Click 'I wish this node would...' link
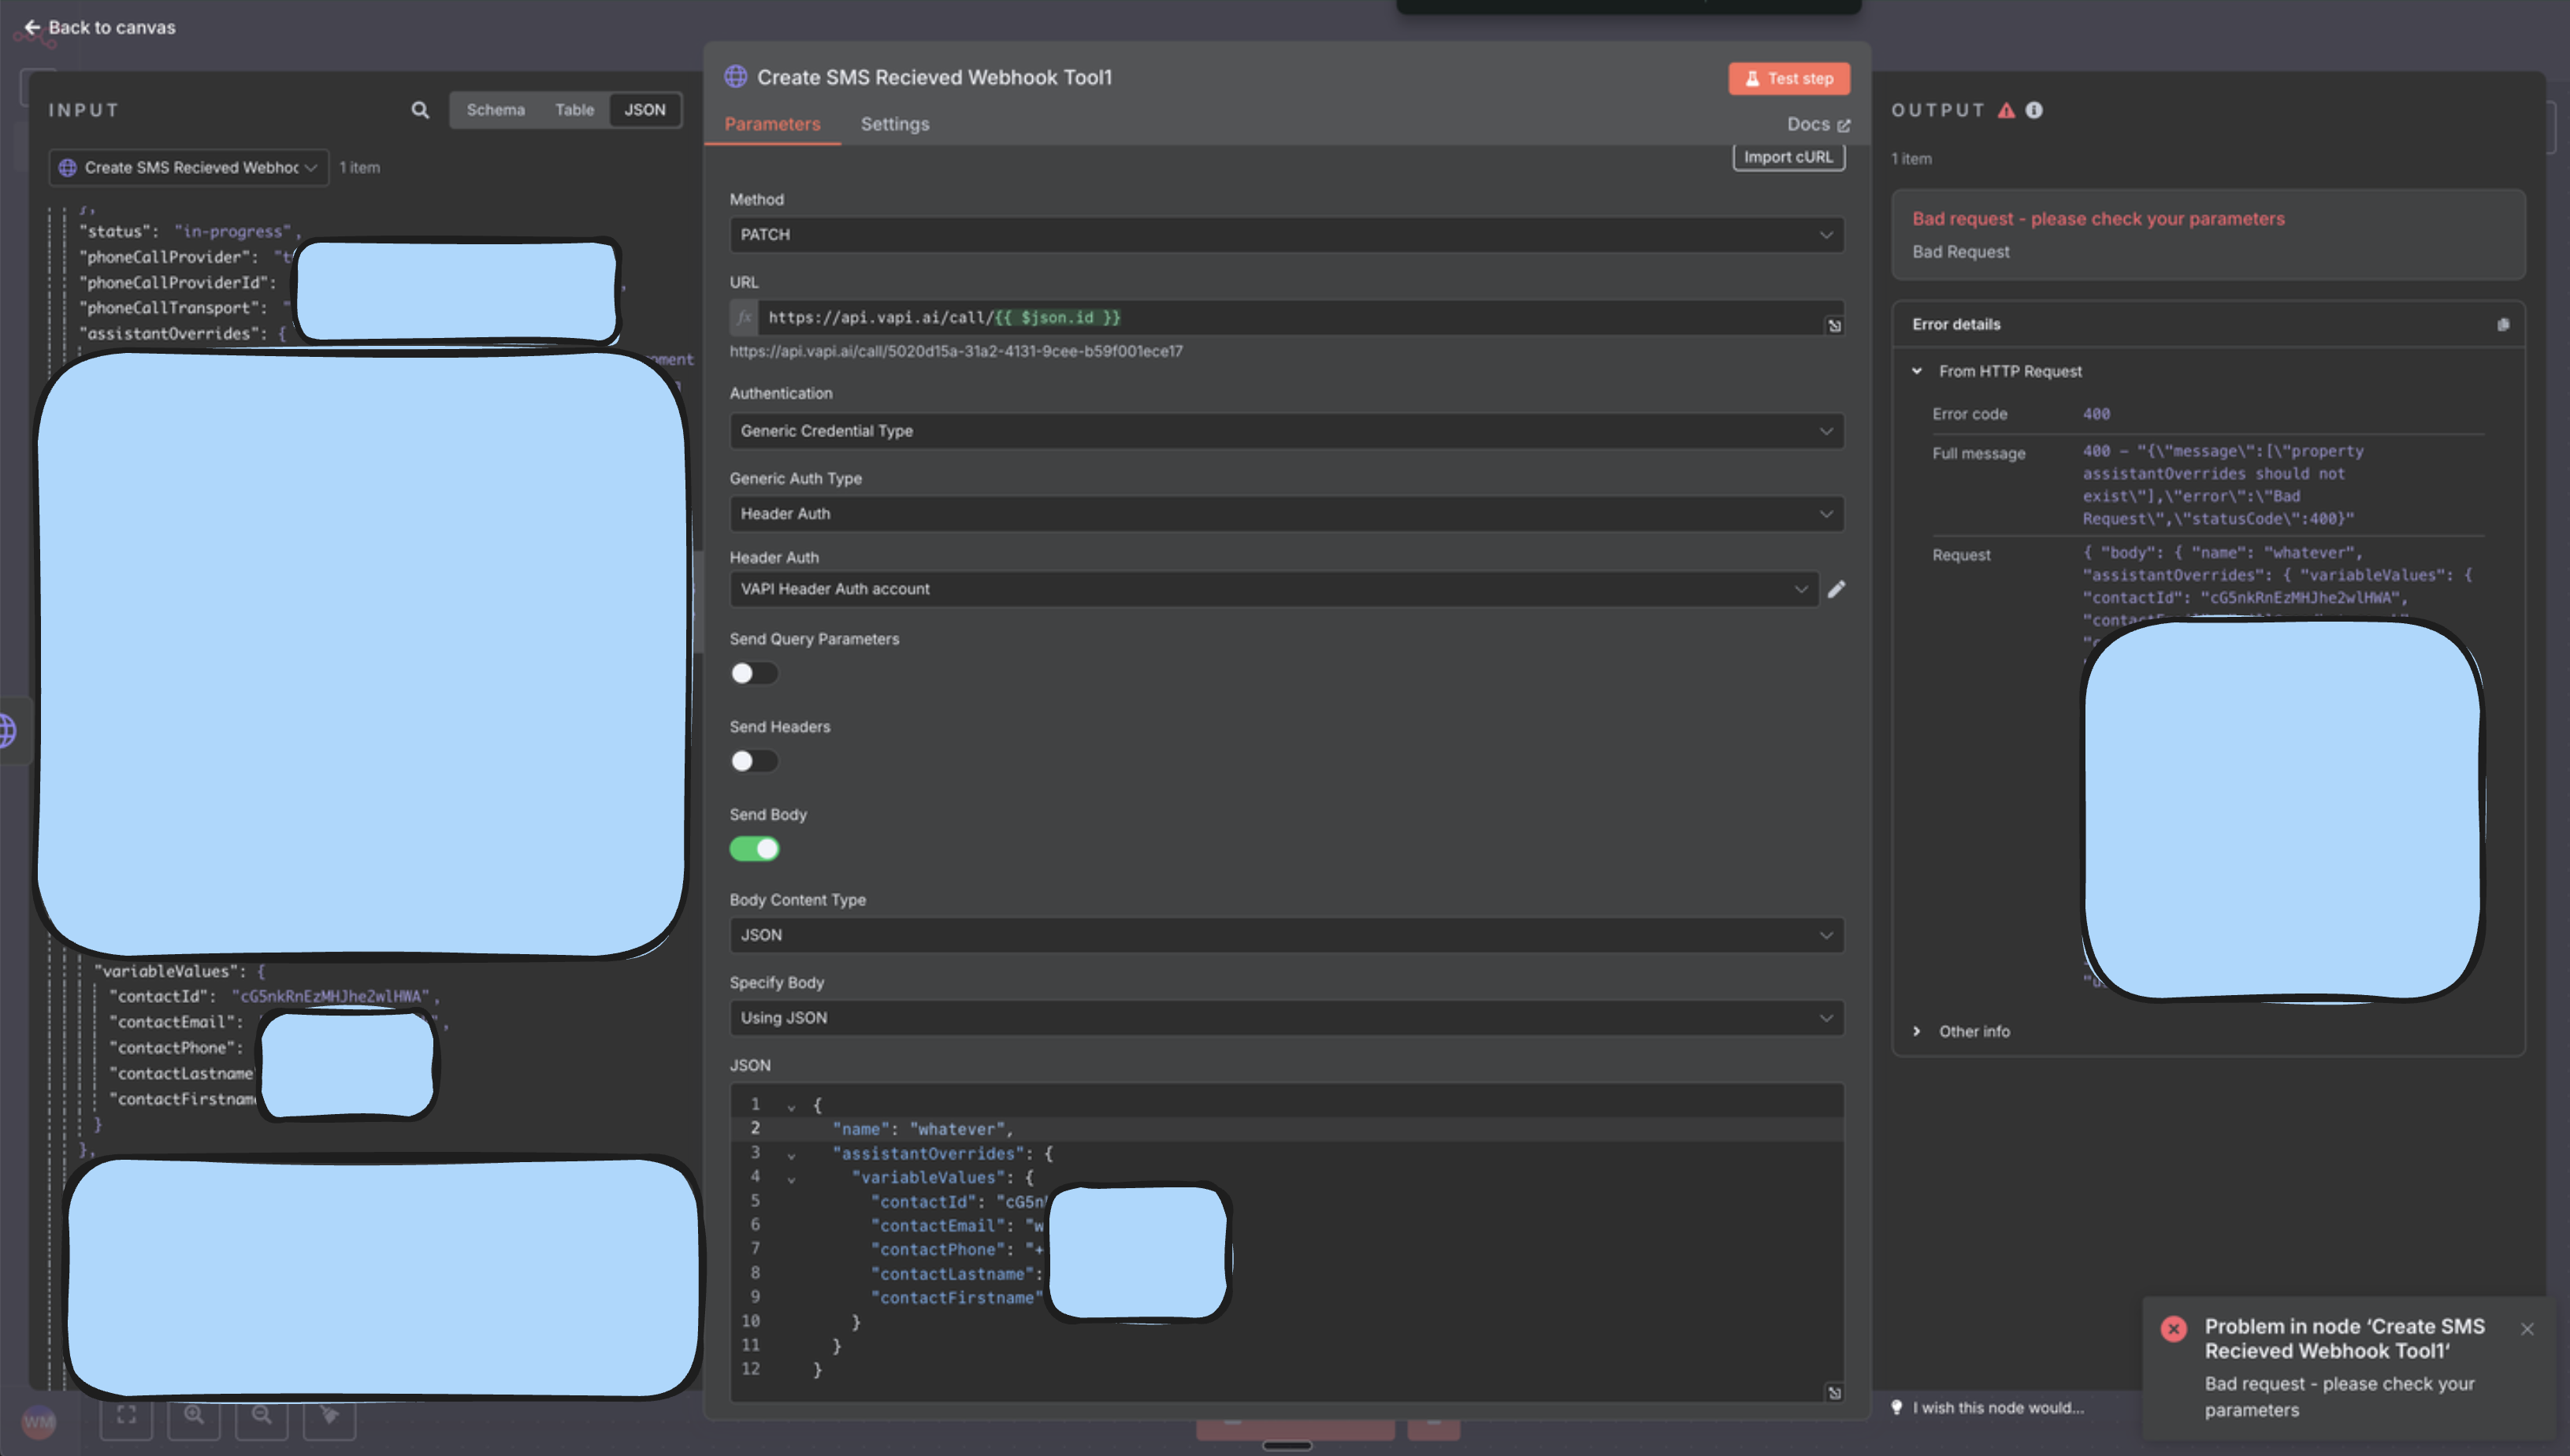The image size is (2570, 1456). [1998, 1407]
